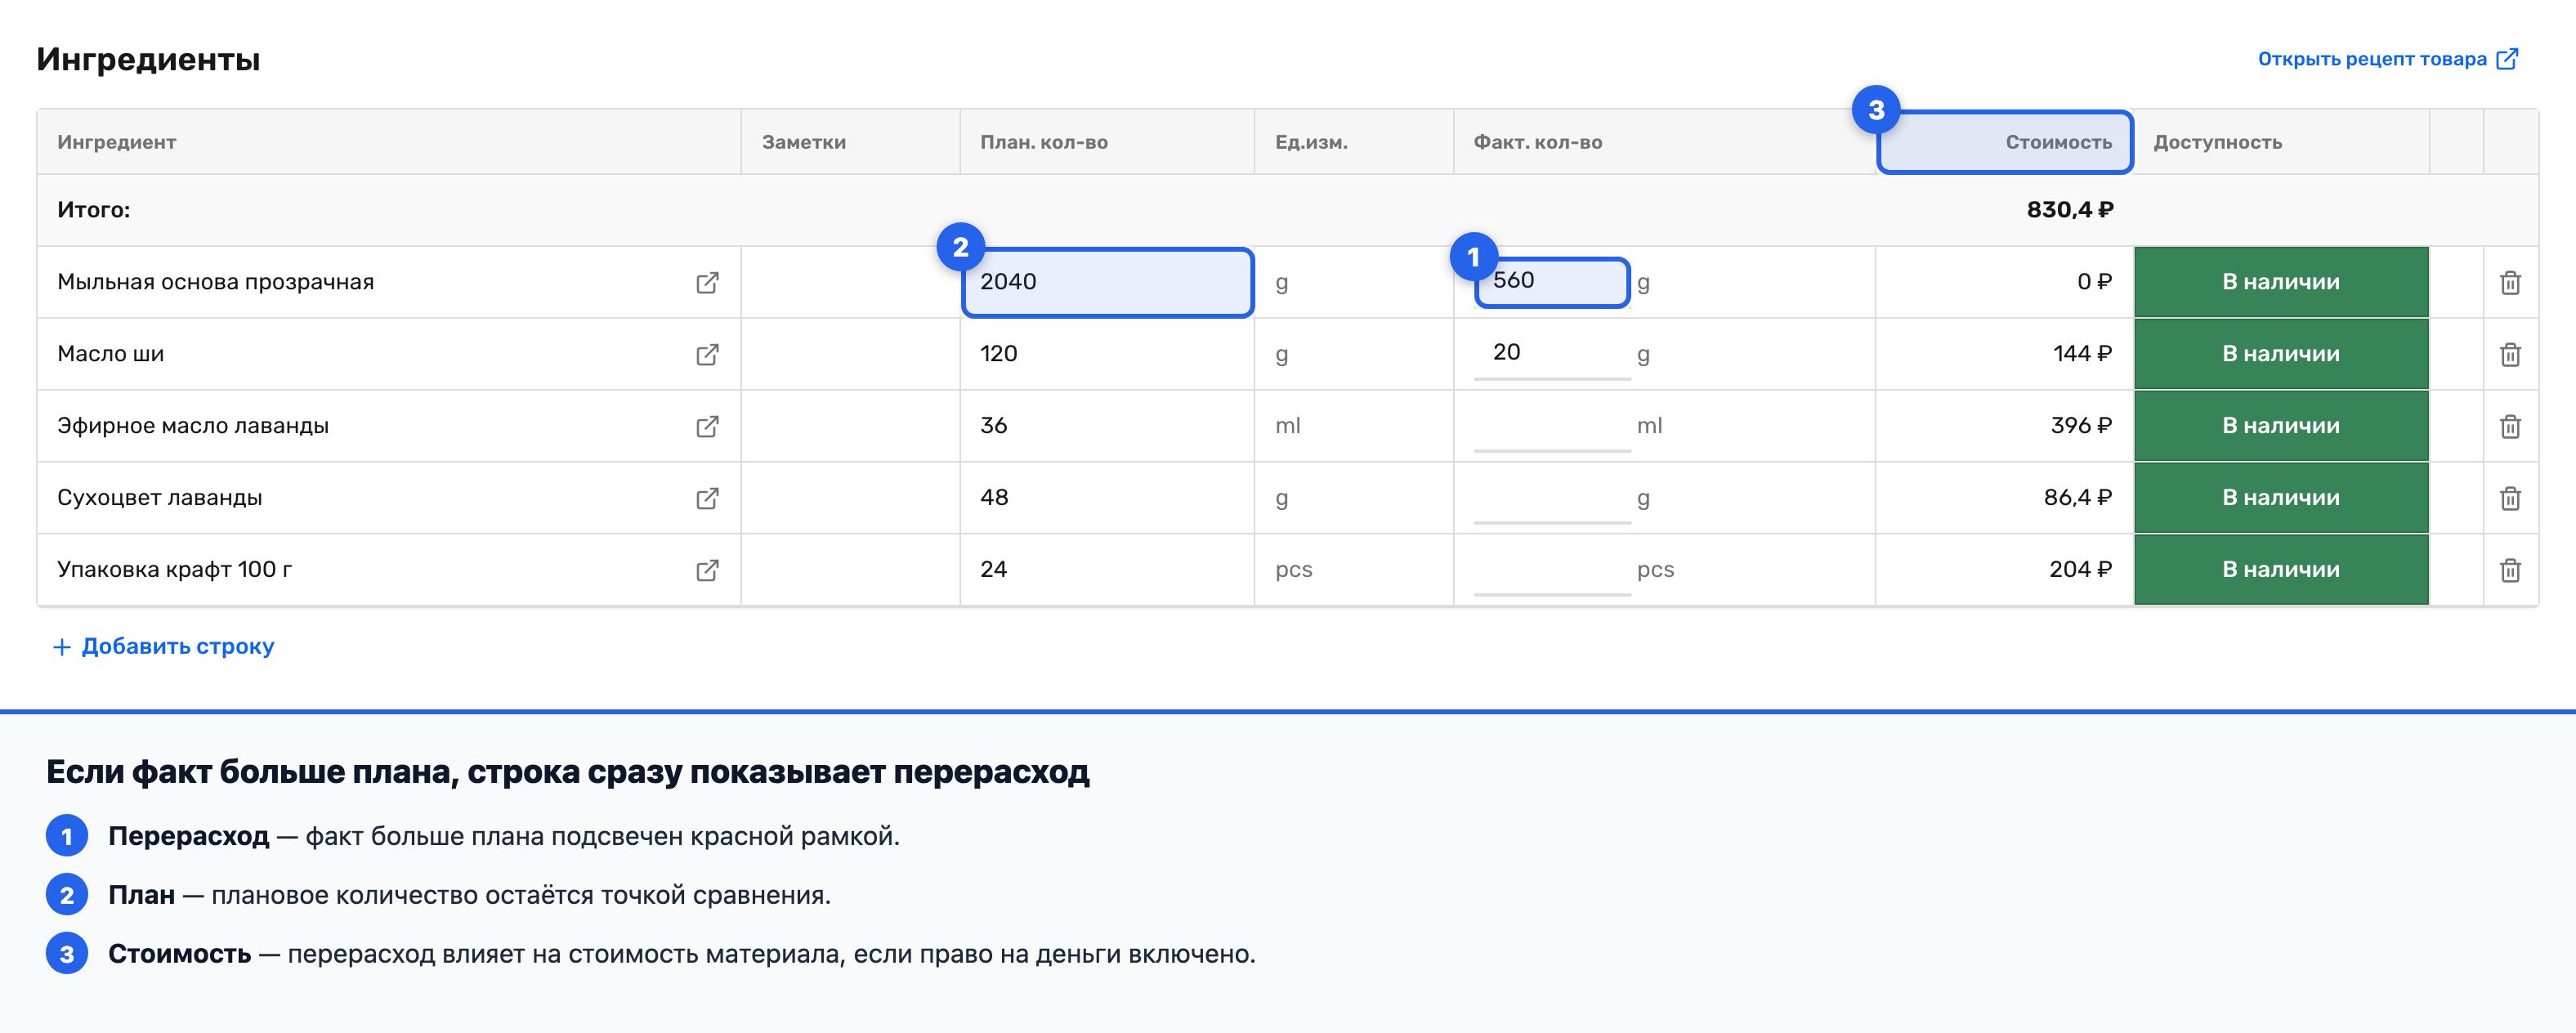Click unit ml in Эфирное масло row
This screenshot has width=2576, height=1033.
tap(1287, 426)
